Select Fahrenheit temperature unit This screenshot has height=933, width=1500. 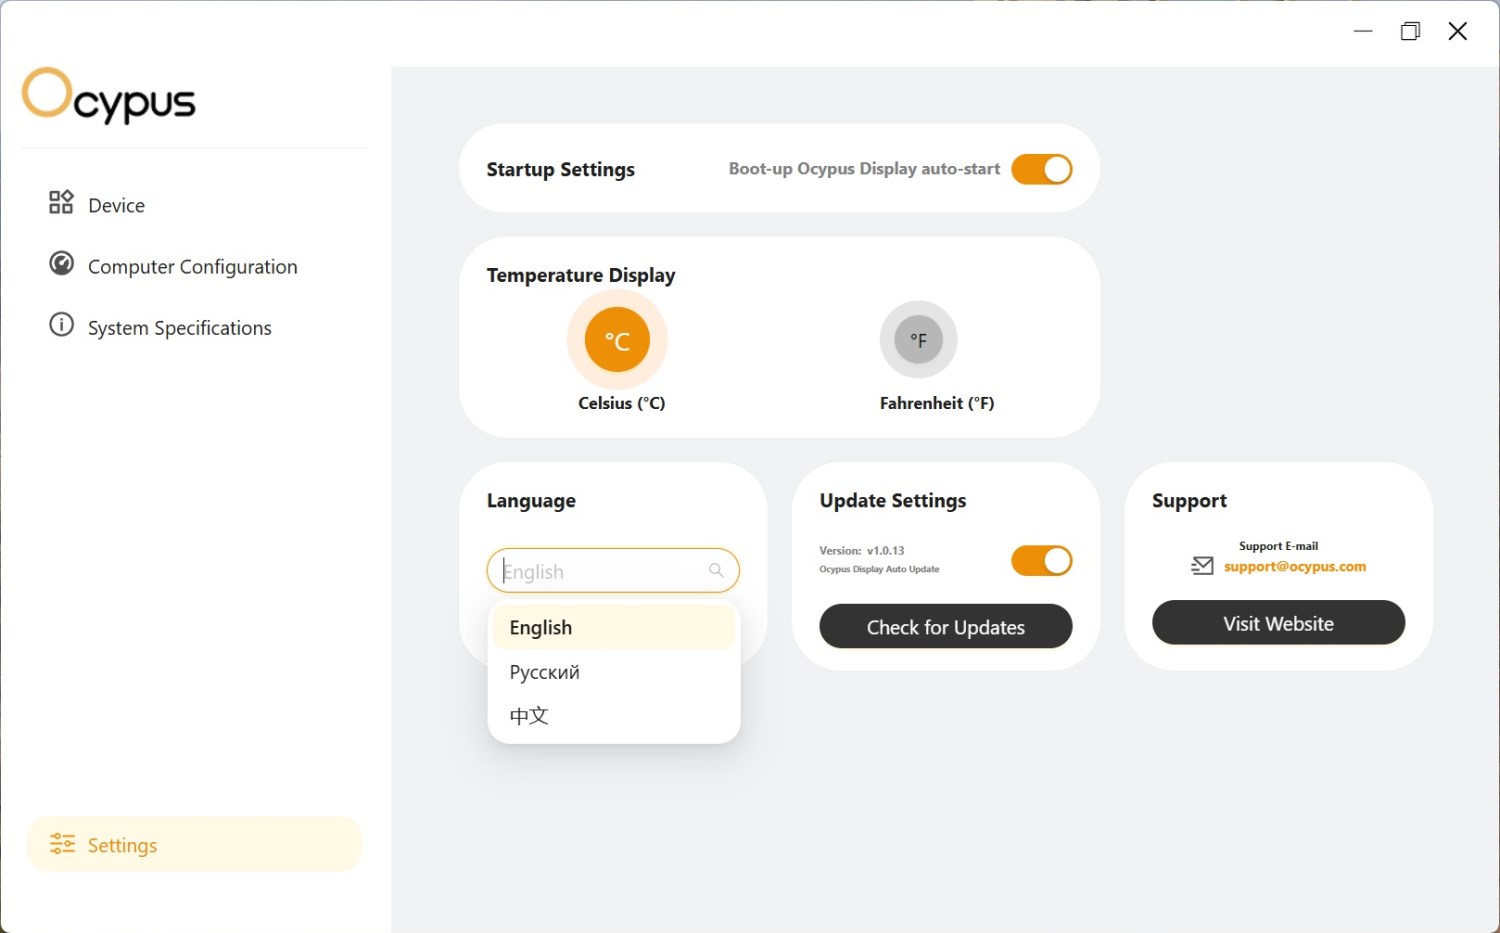918,340
